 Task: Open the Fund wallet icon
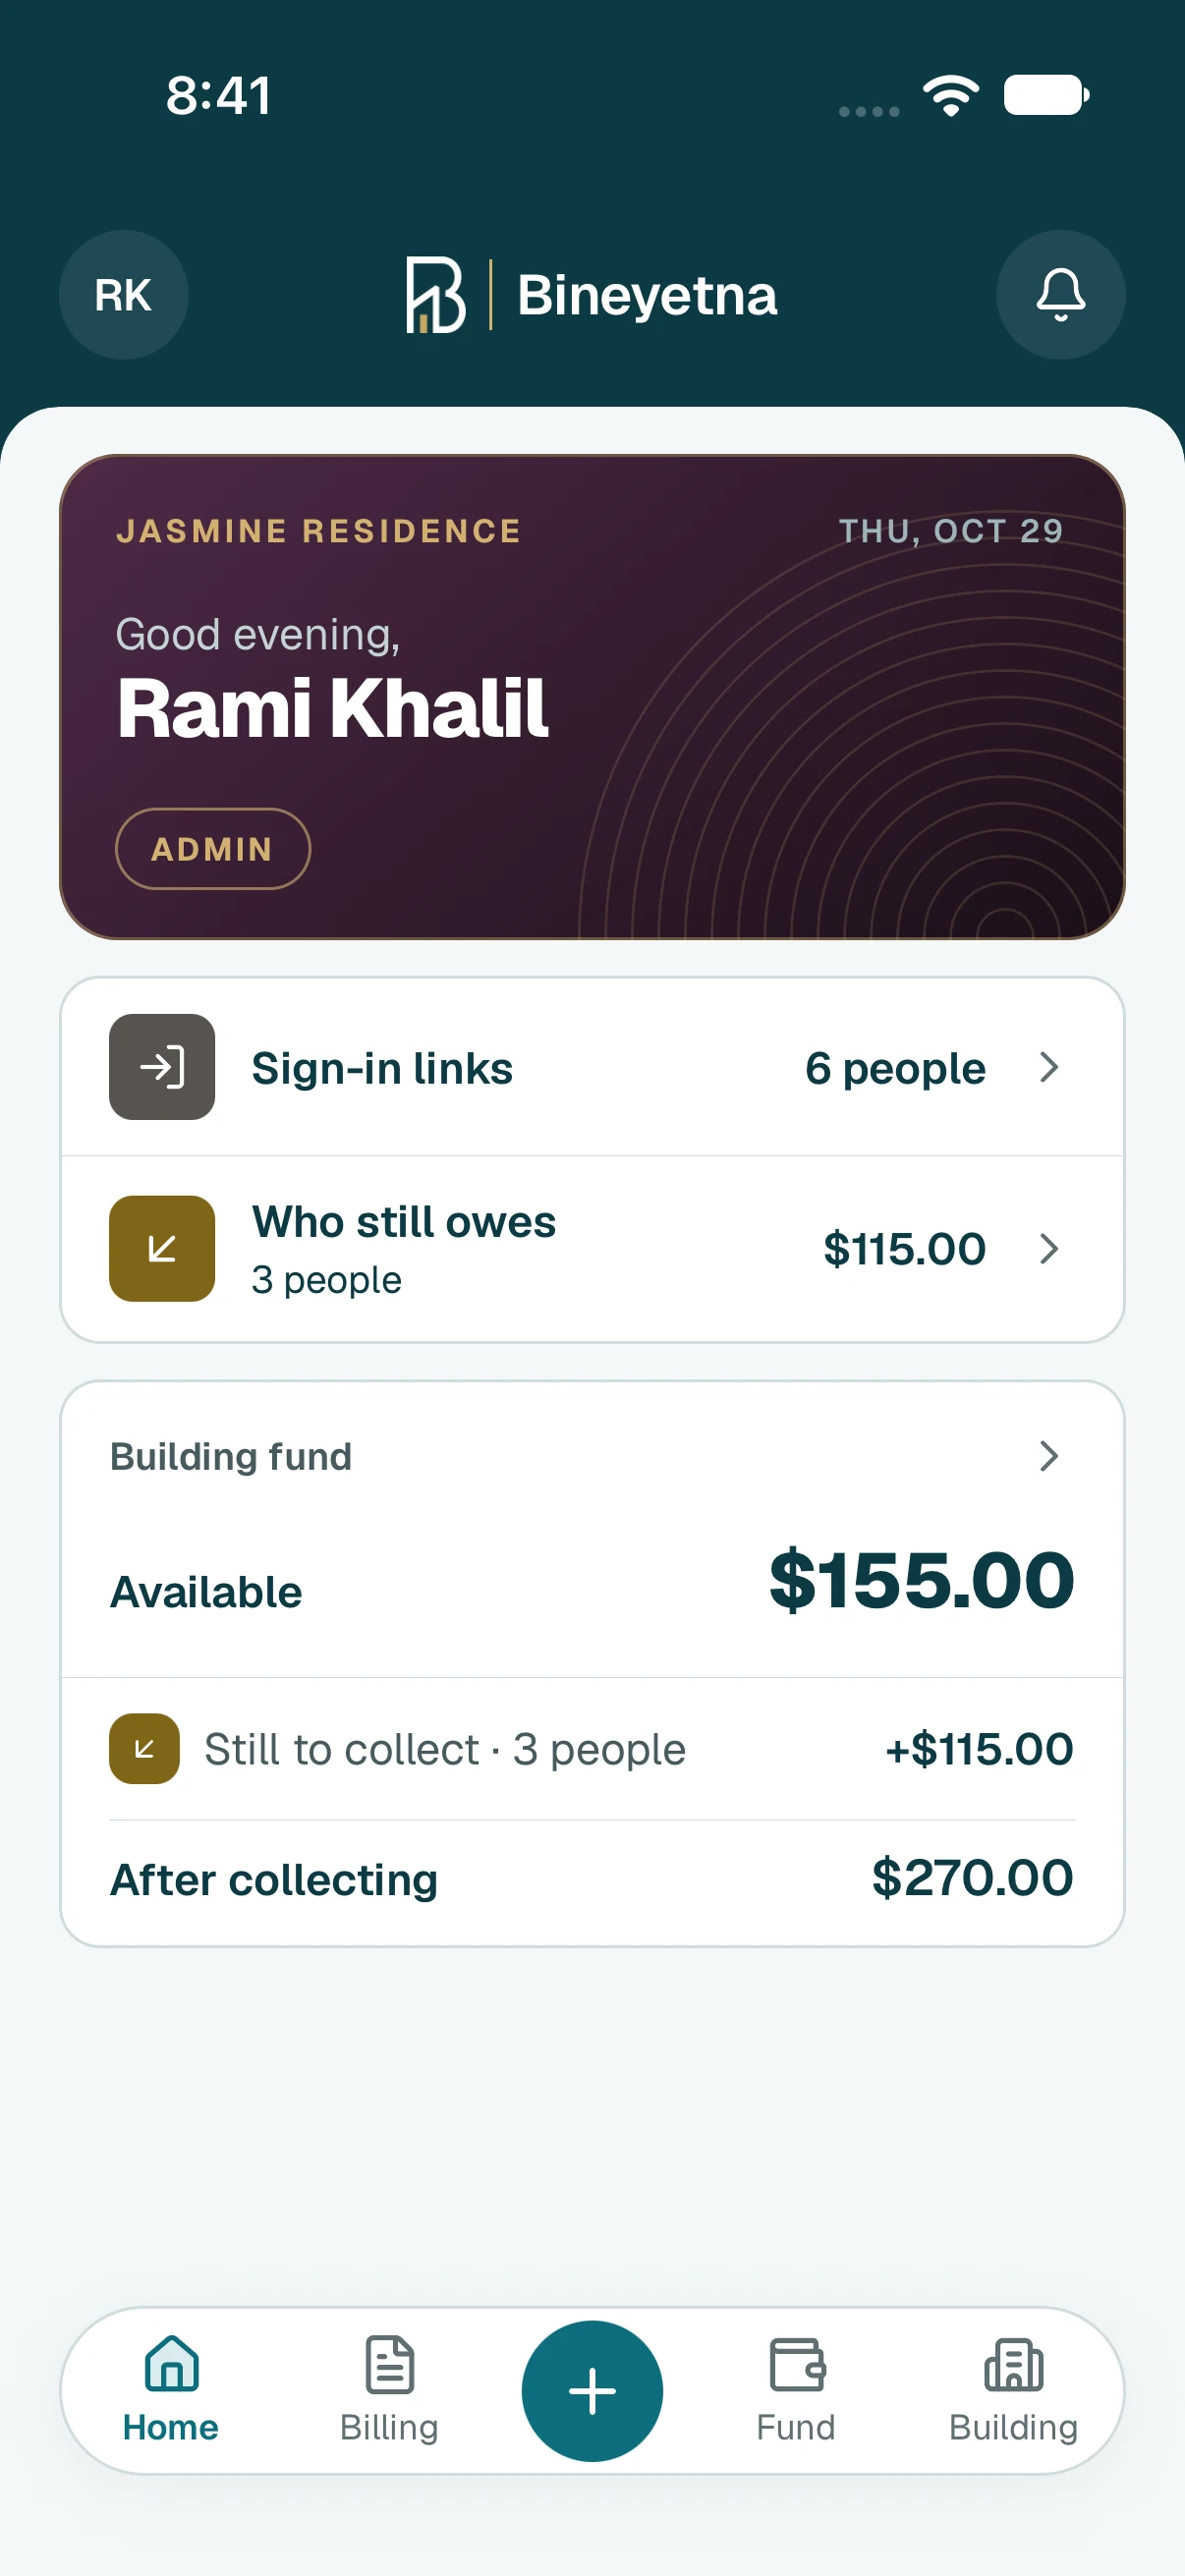pyautogui.click(x=797, y=2365)
